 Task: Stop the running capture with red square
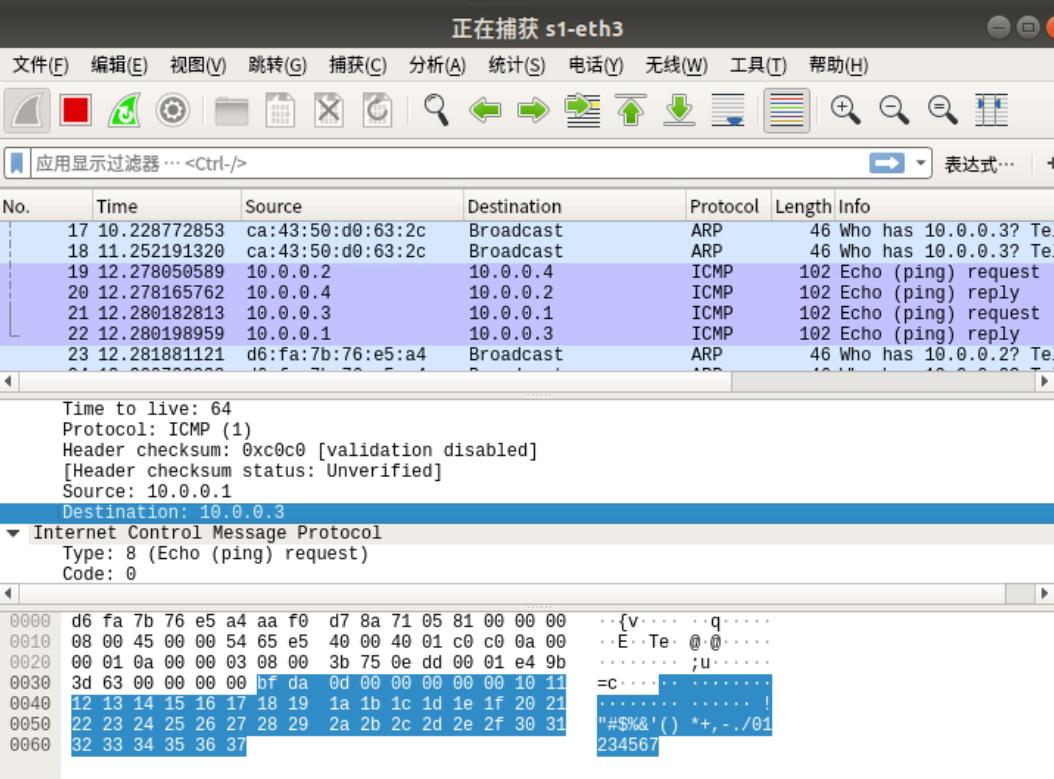tap(75, 110)
